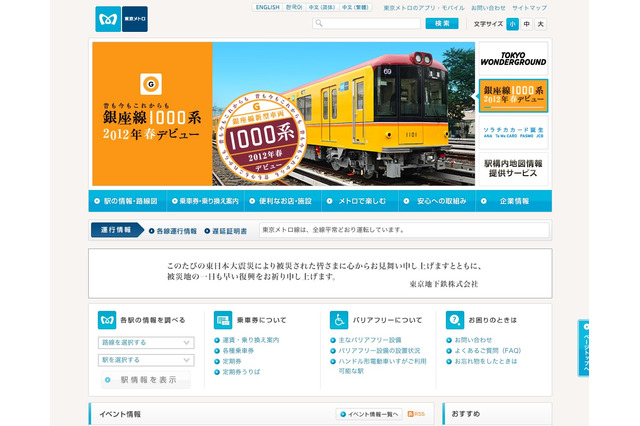Set font size to small (小)

pos(512,24)
